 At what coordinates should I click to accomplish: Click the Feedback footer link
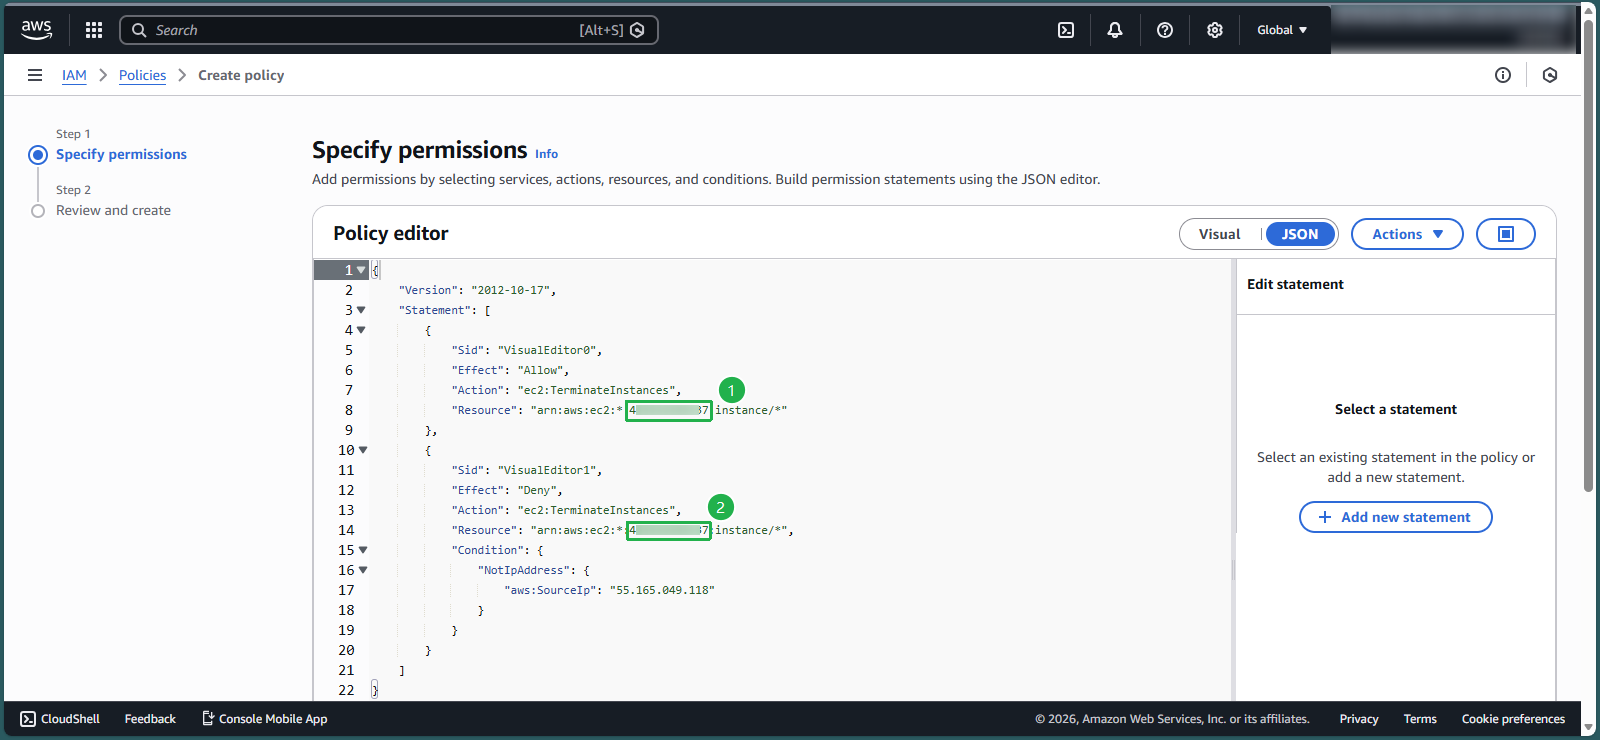click(x=150, y=719)
